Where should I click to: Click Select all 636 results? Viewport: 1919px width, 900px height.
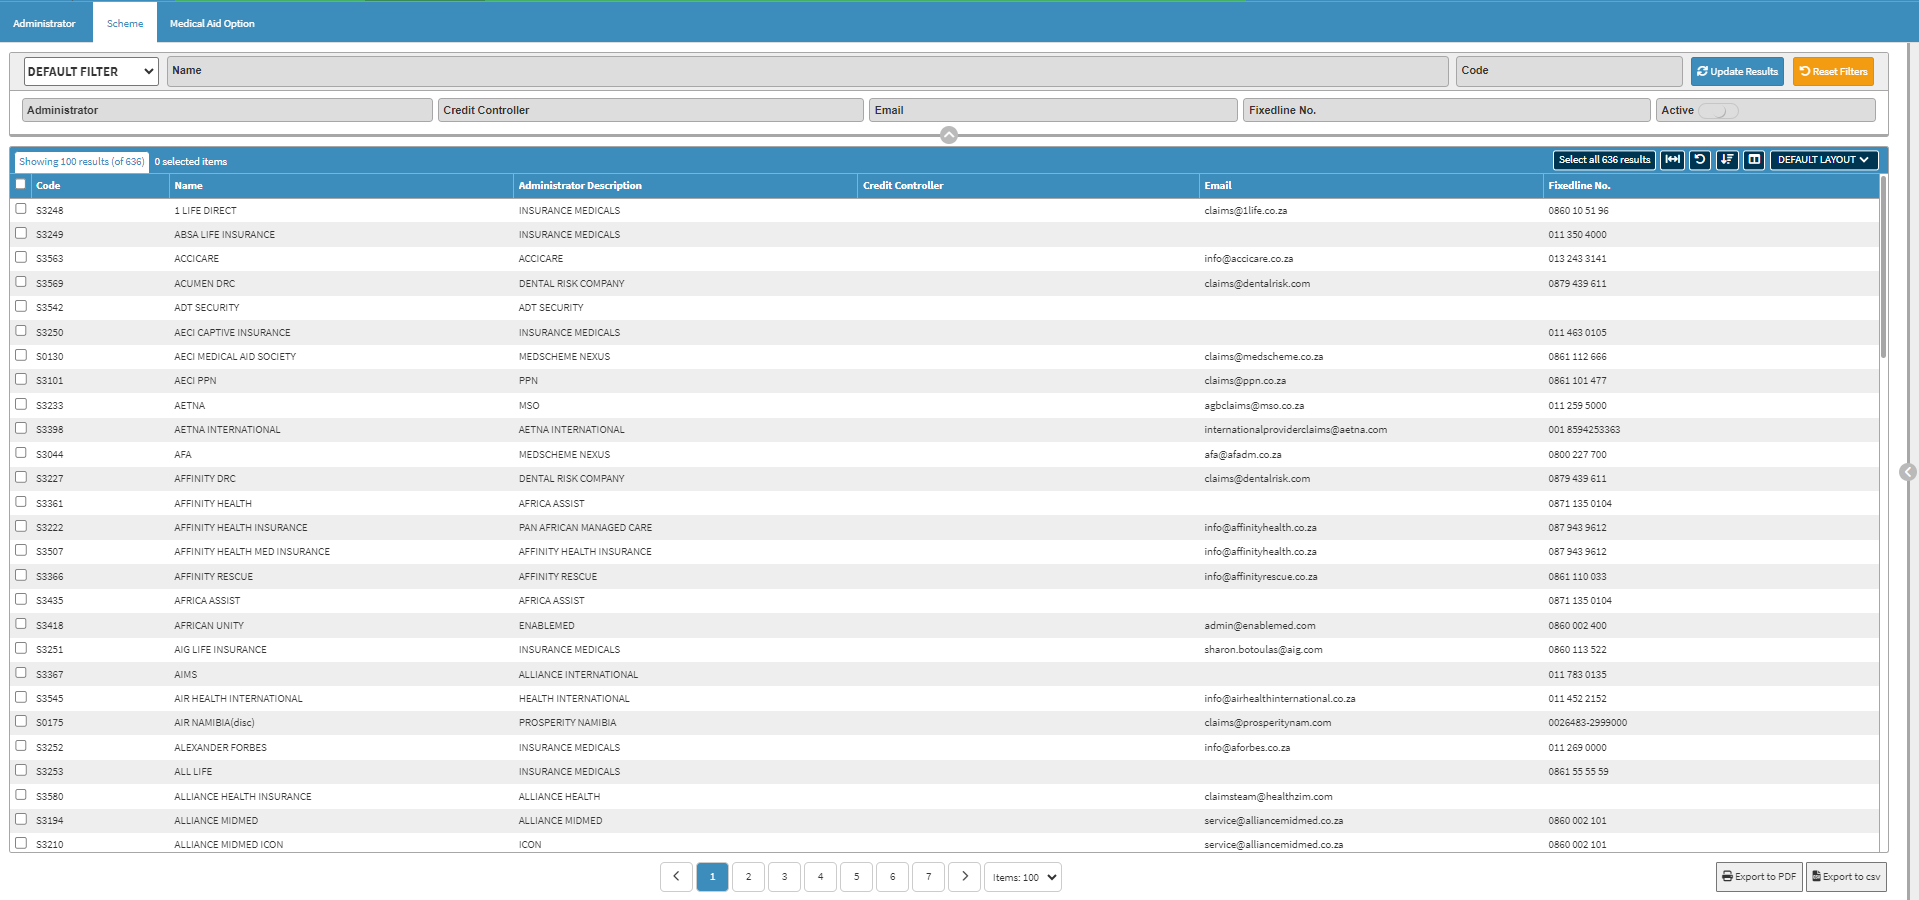coord(1604,160)
